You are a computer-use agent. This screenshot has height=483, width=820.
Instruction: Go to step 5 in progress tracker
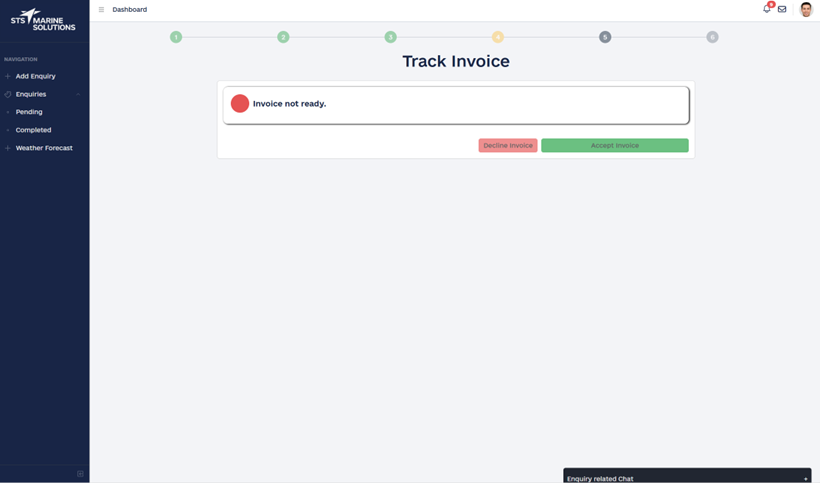click(605, 37)
